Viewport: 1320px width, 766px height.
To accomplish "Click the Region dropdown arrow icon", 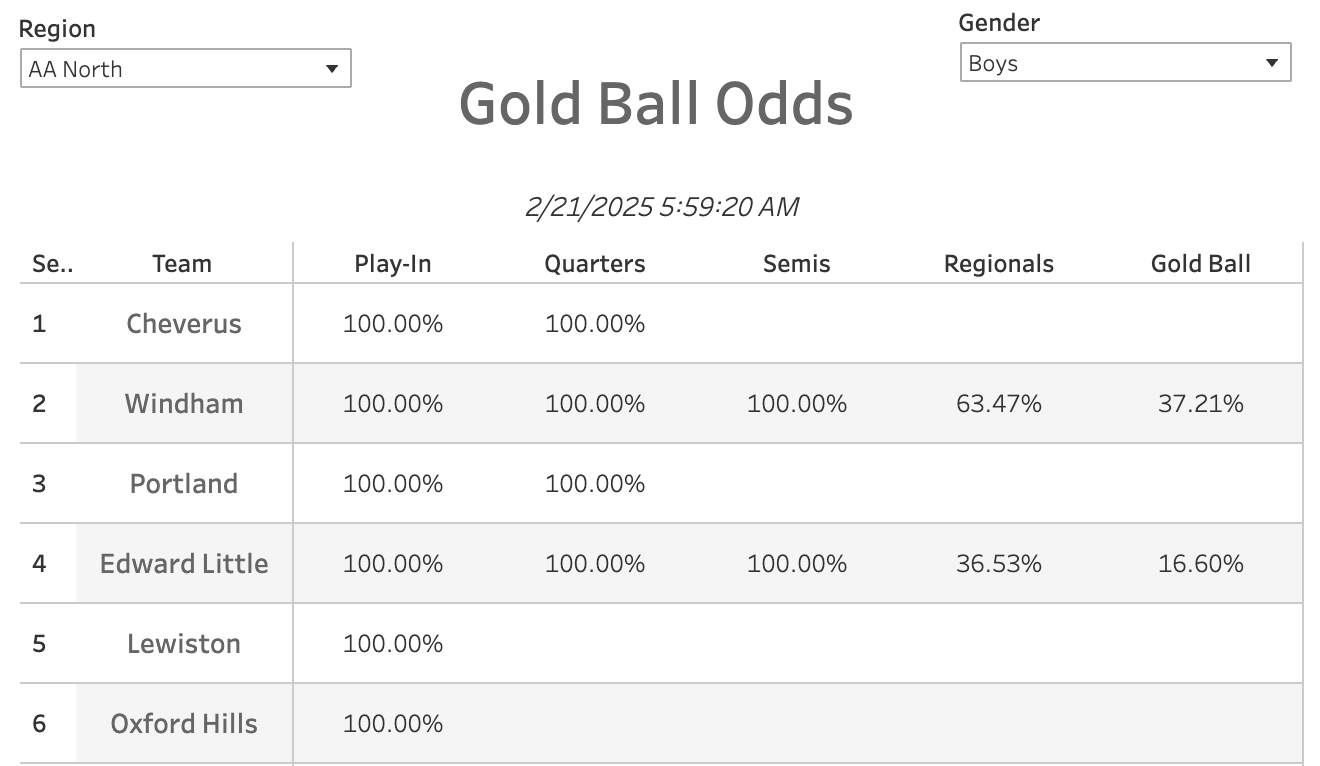I will (x=332, y=69).
